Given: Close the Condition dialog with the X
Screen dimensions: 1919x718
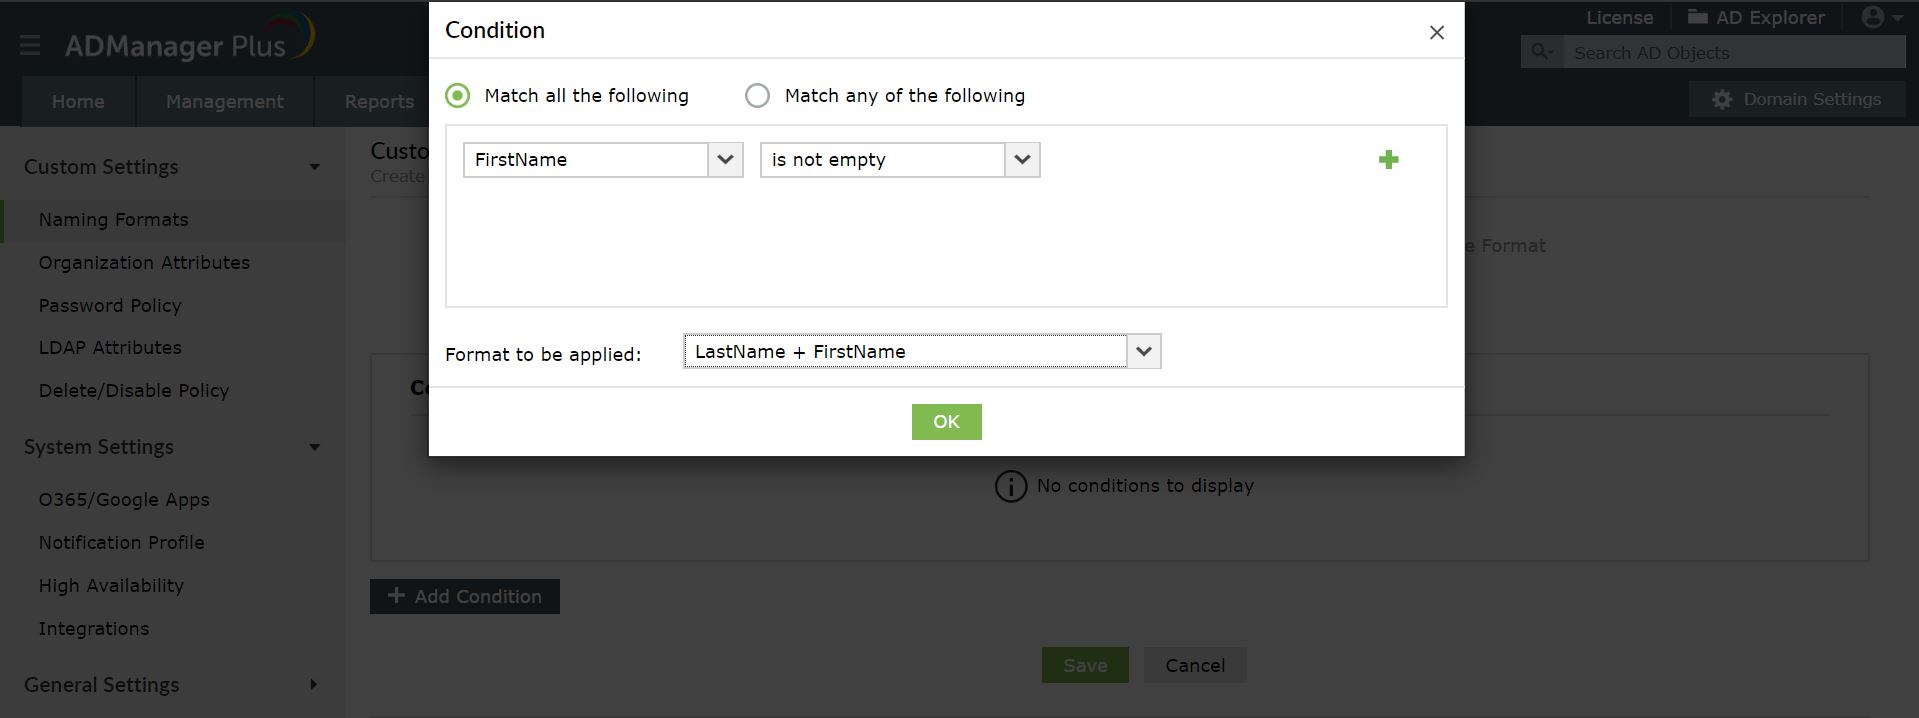Looking at the screenshot, I should [x=1437, y=33].
